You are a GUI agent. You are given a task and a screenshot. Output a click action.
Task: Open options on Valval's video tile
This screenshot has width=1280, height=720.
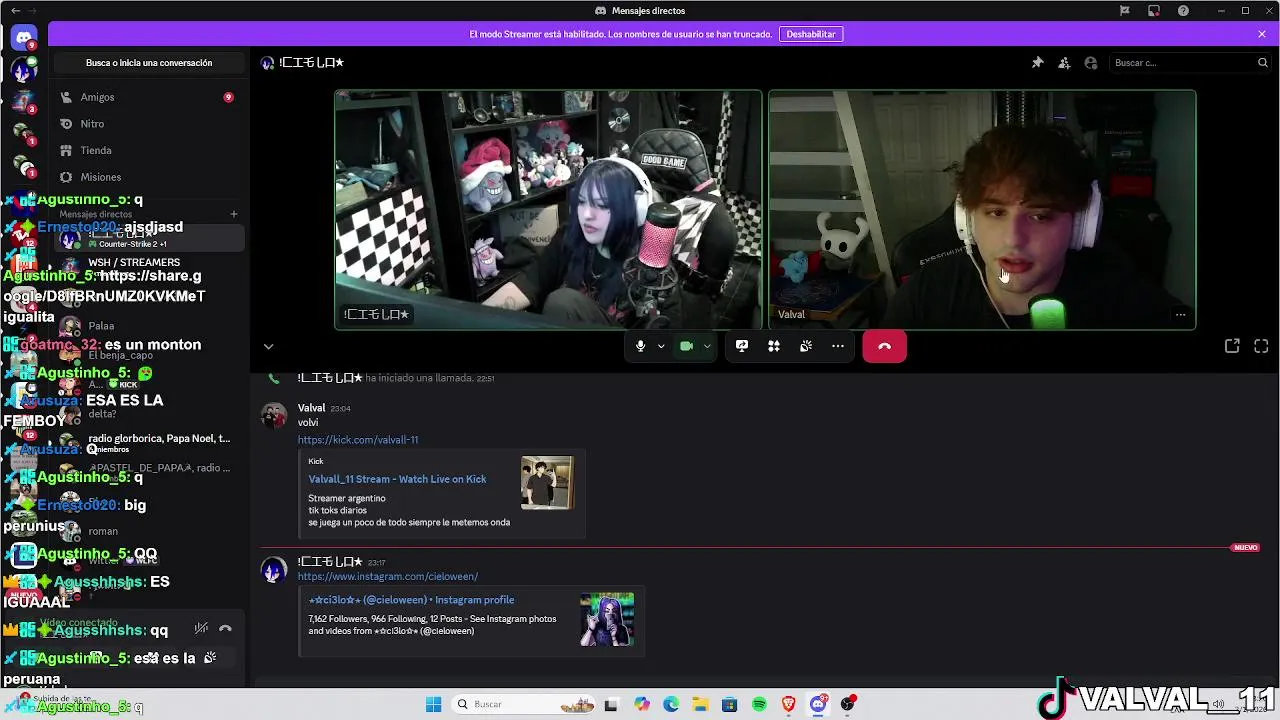1180,315
